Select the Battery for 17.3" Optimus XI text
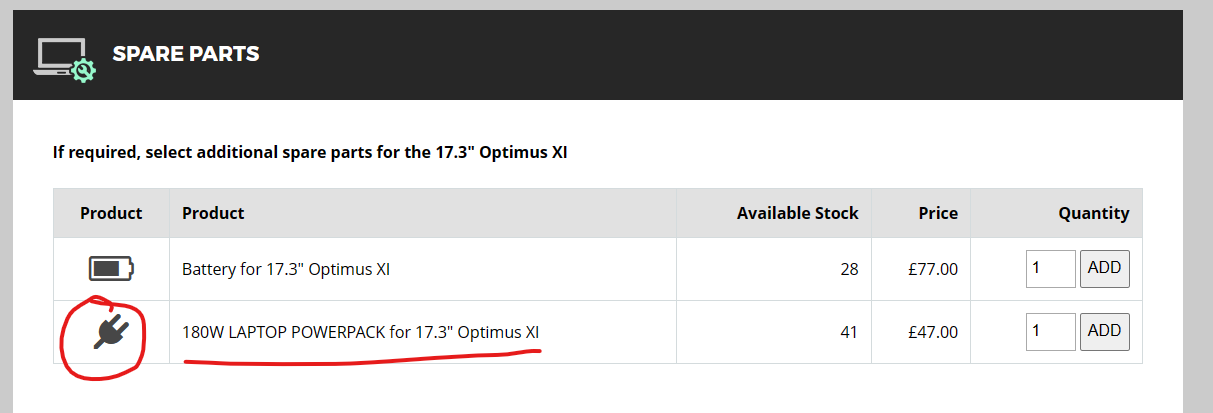 click(x=286, y=269)
